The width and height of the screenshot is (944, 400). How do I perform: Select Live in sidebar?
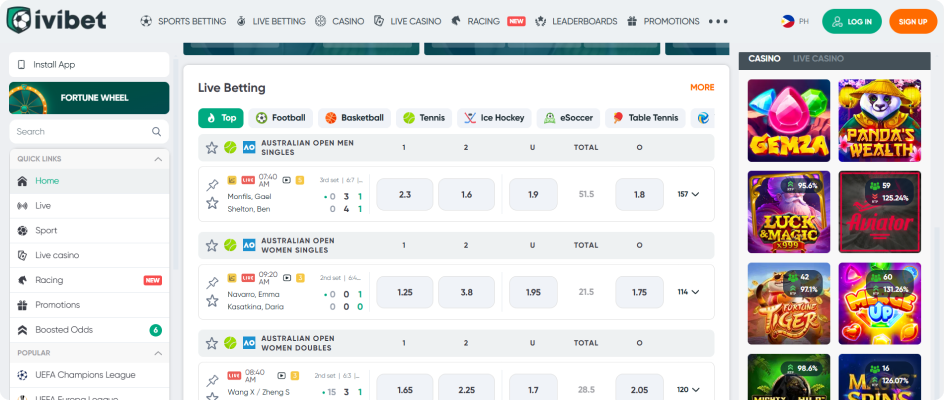[x=89, y=205]
